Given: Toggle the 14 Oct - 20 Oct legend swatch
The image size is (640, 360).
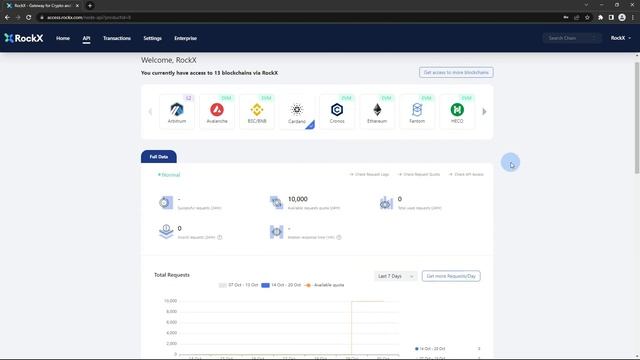Looking at the screenshot, I should (265, 285).
